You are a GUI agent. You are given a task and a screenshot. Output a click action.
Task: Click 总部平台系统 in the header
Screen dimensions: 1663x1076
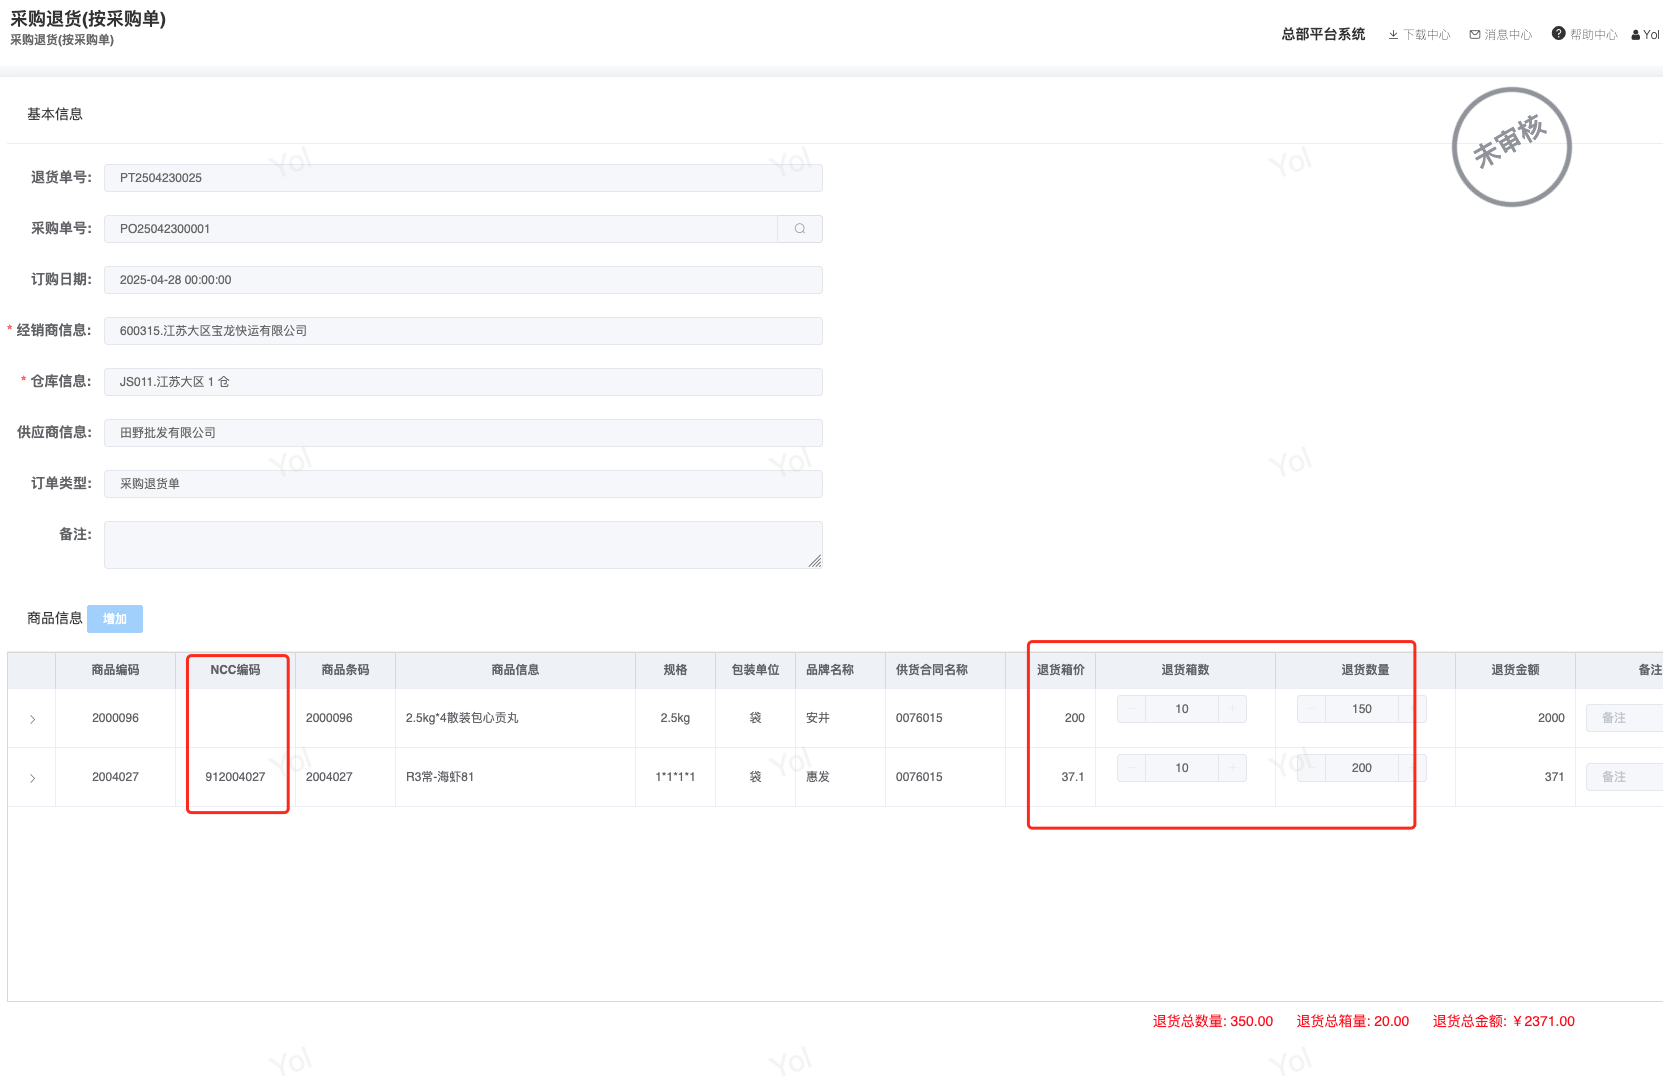pos(1323,34)
